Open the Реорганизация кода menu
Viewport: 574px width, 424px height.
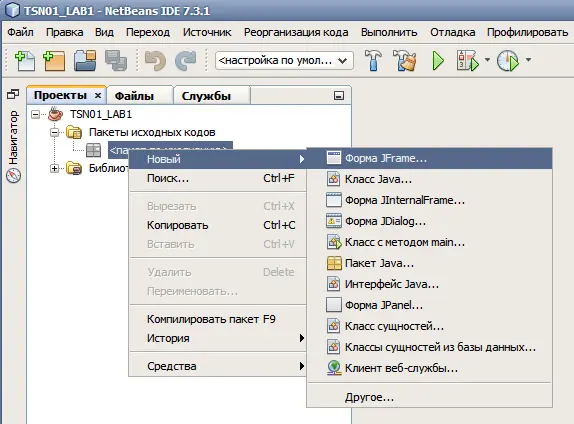click(x=296, y=32)
